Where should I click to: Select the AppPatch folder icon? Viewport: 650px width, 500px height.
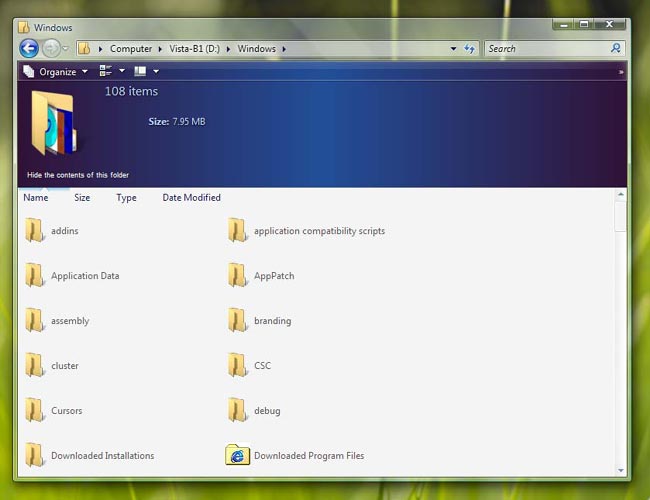[237, 276]
